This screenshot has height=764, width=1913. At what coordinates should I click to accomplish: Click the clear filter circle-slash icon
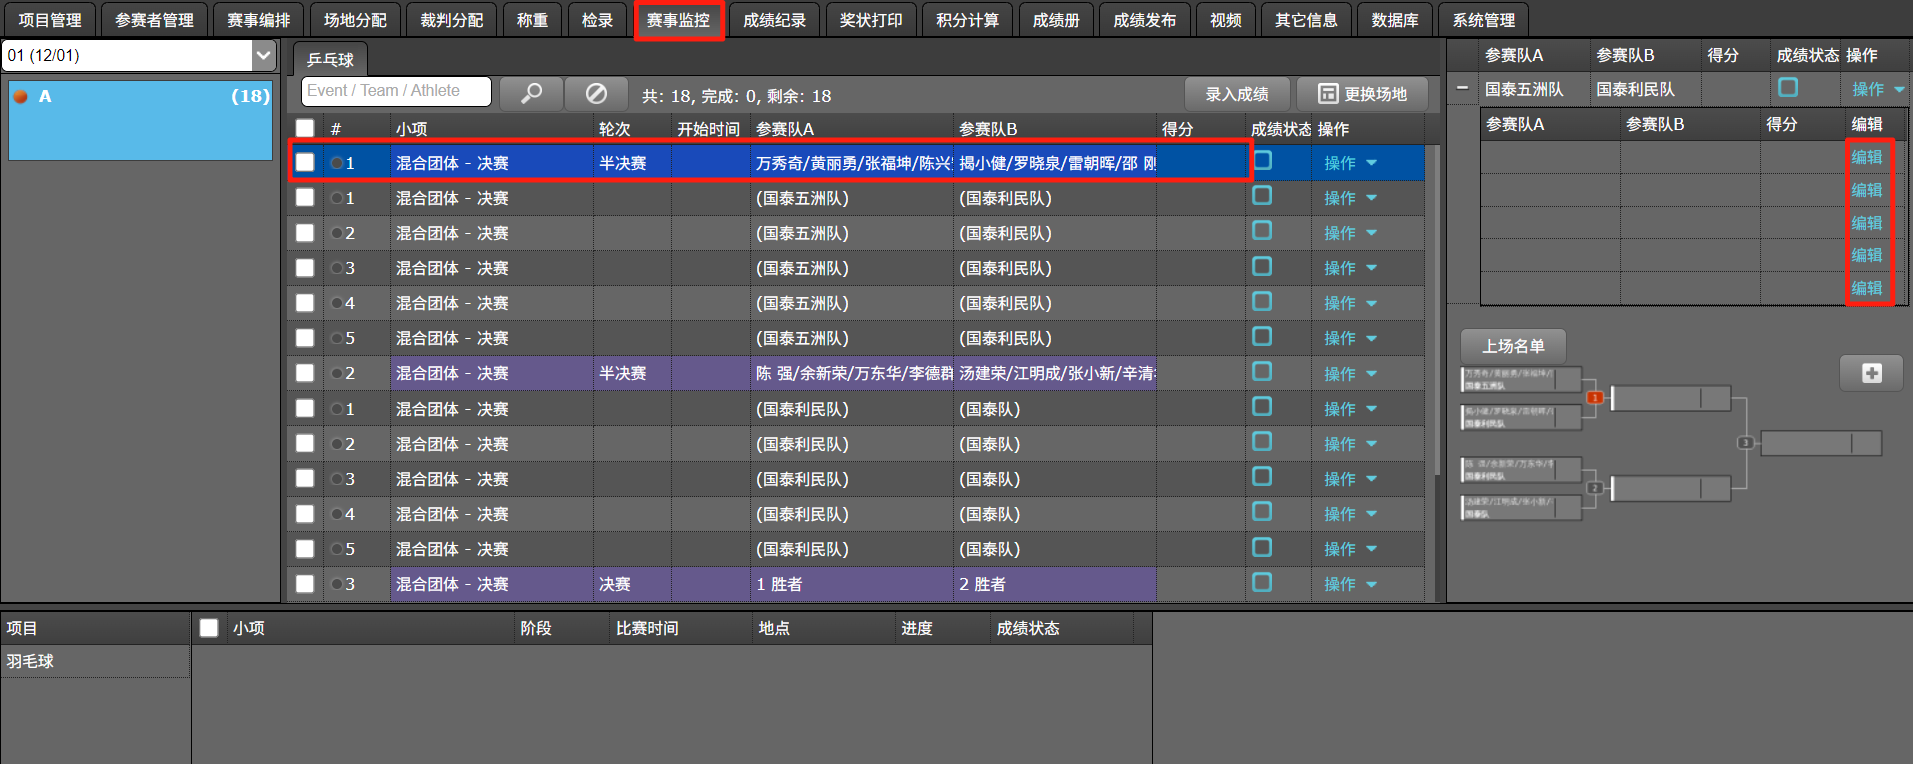tap(596, 93)
